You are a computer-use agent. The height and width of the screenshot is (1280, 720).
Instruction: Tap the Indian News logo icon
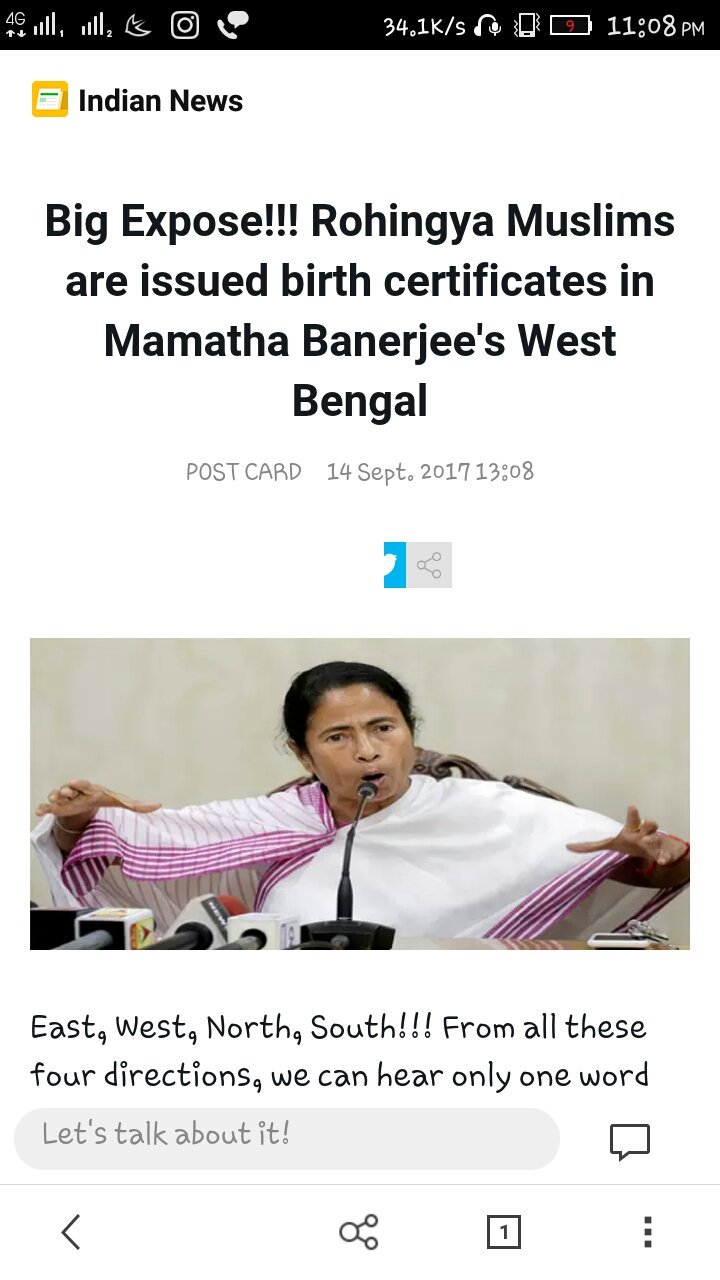(x=50, y=100)
